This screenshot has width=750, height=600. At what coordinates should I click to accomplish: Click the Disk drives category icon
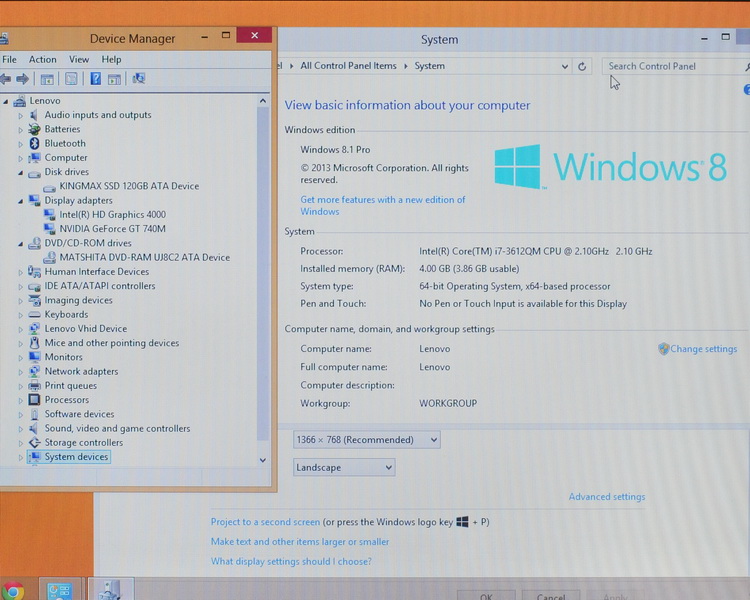tap(34, 173)
